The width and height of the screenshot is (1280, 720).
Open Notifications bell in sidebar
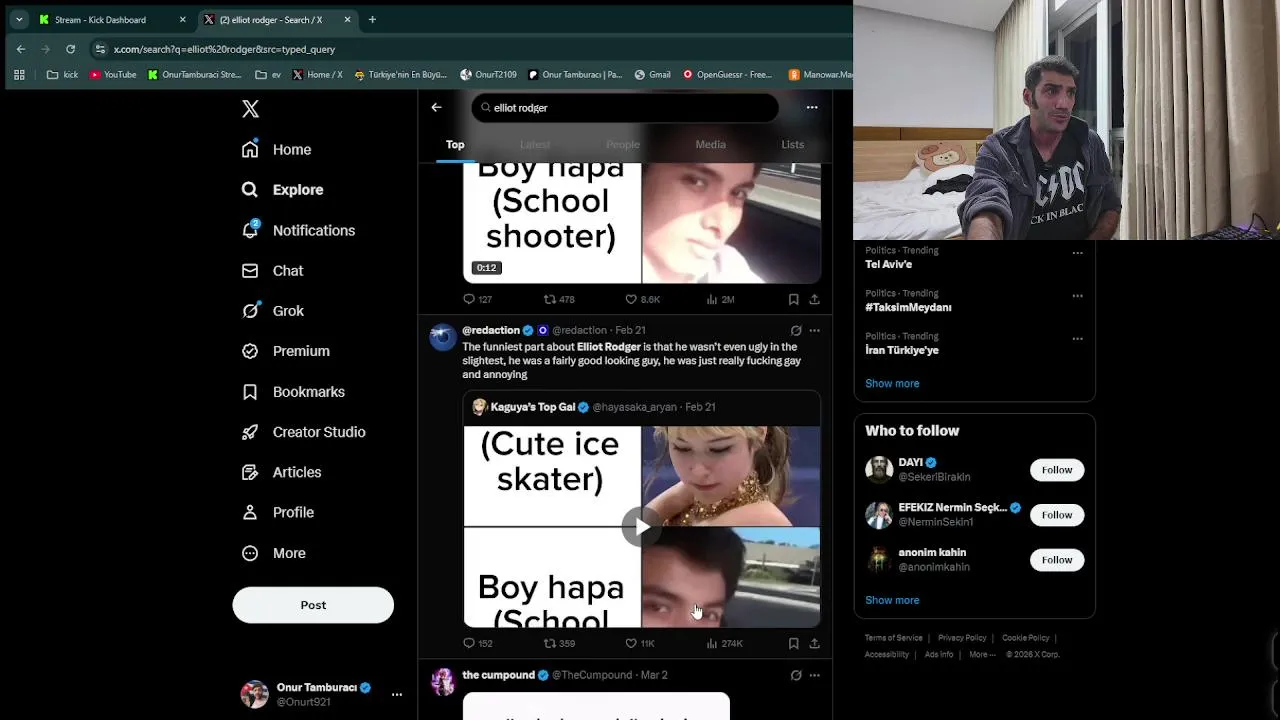(299, 230)
